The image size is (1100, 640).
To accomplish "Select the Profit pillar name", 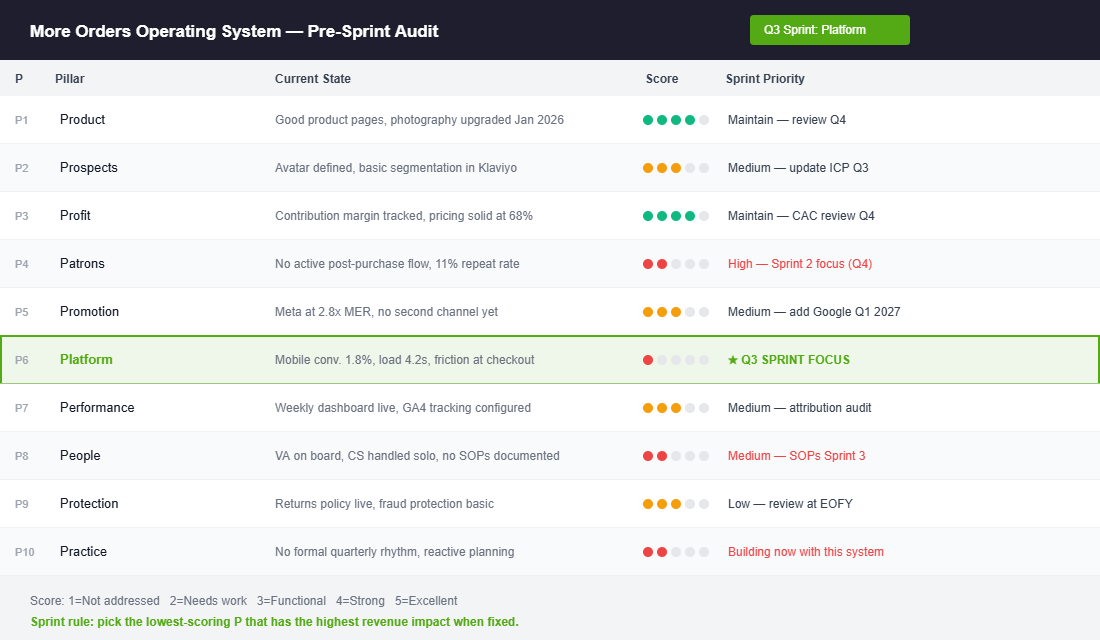I will (75, 215).
